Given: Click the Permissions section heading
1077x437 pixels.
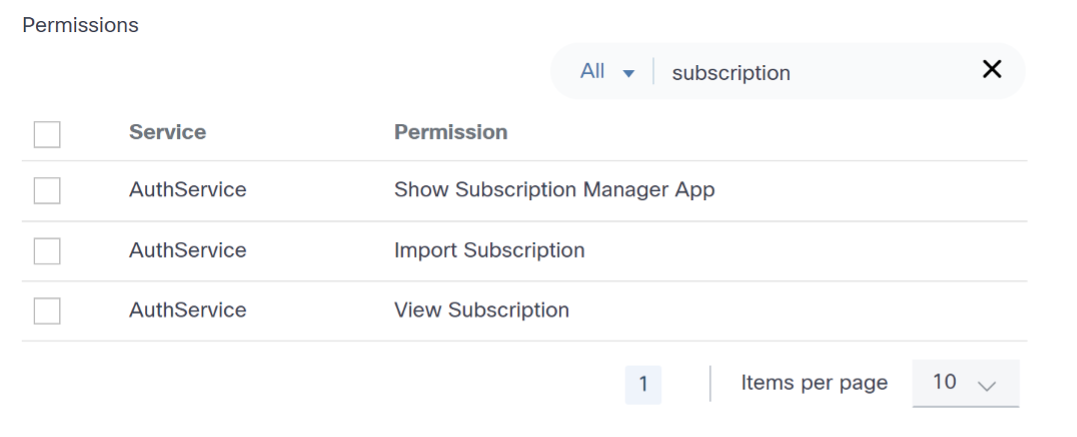Looking at the screenshot, I should click(80, 26).
